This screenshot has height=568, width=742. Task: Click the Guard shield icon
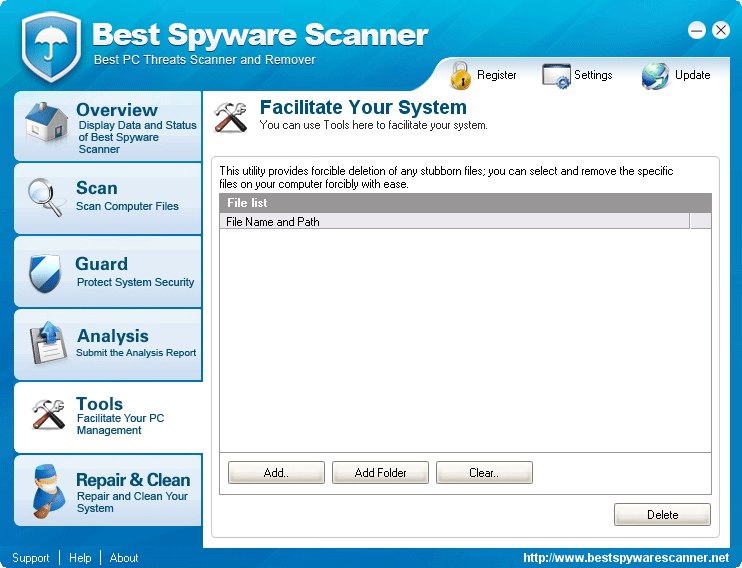pos(45,273)
